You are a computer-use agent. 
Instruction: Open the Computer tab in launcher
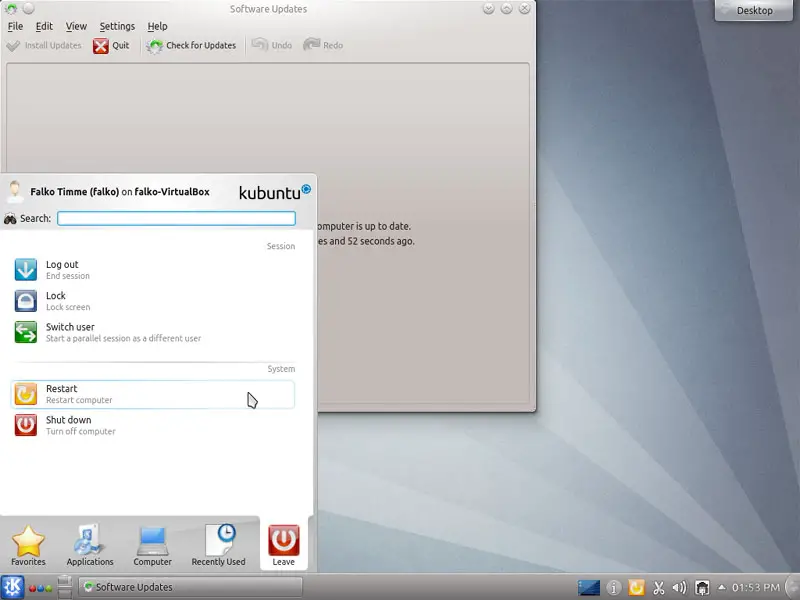point(152,545)
